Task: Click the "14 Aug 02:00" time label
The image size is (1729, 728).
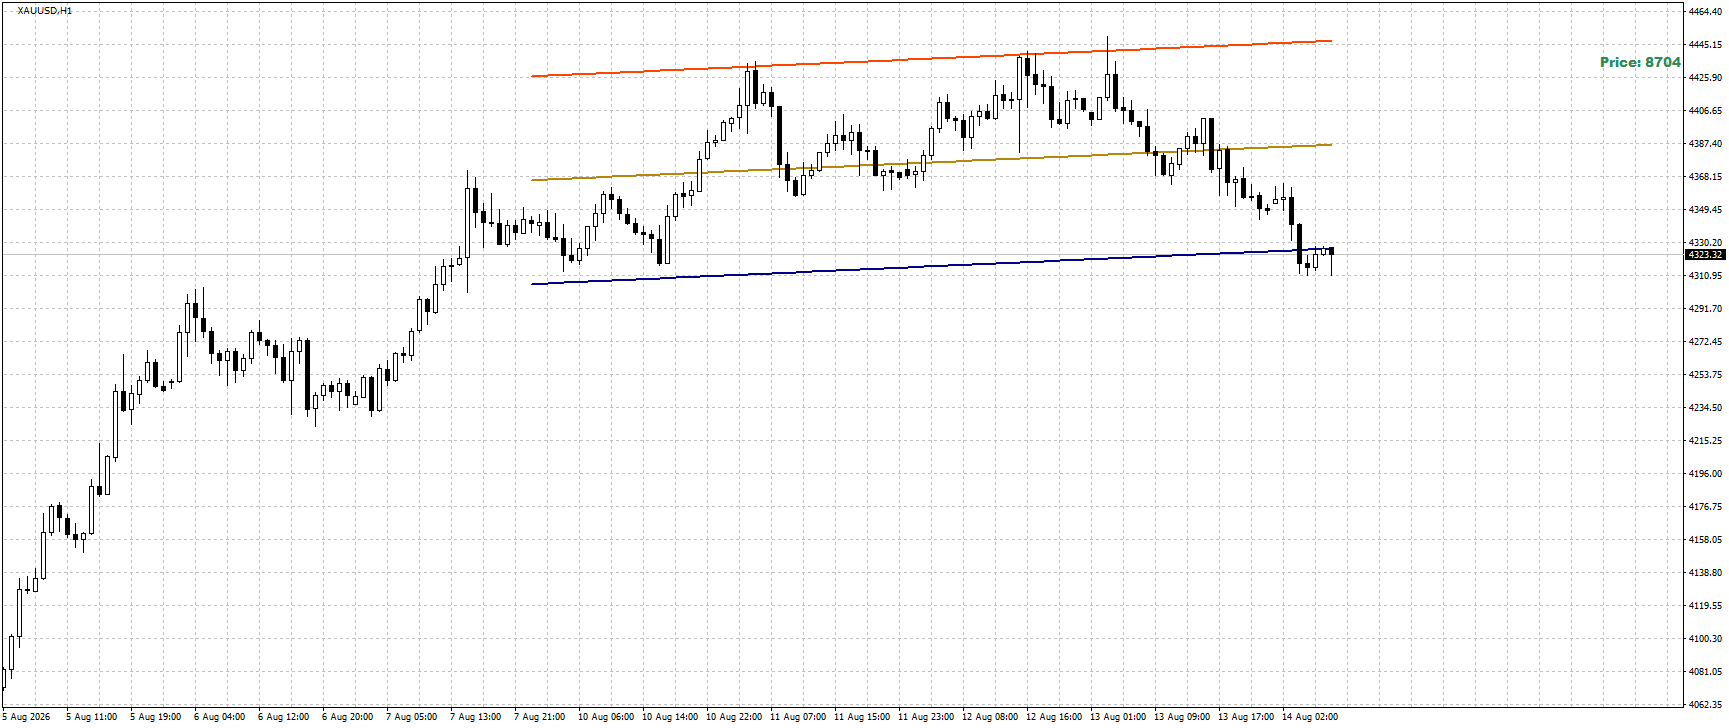Action: [1310, 717]
